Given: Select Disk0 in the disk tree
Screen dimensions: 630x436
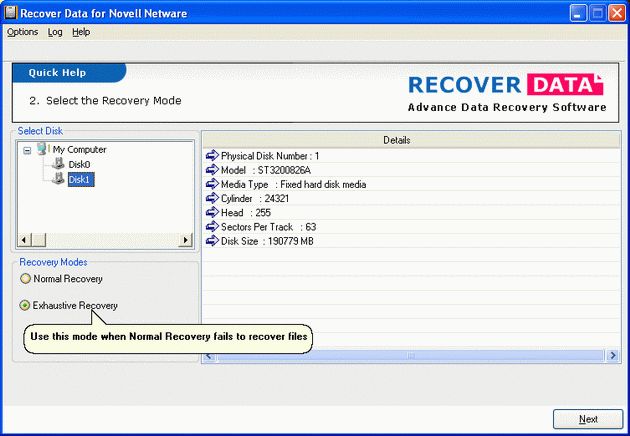Looking at the screenshot, I should pos(79,164).
